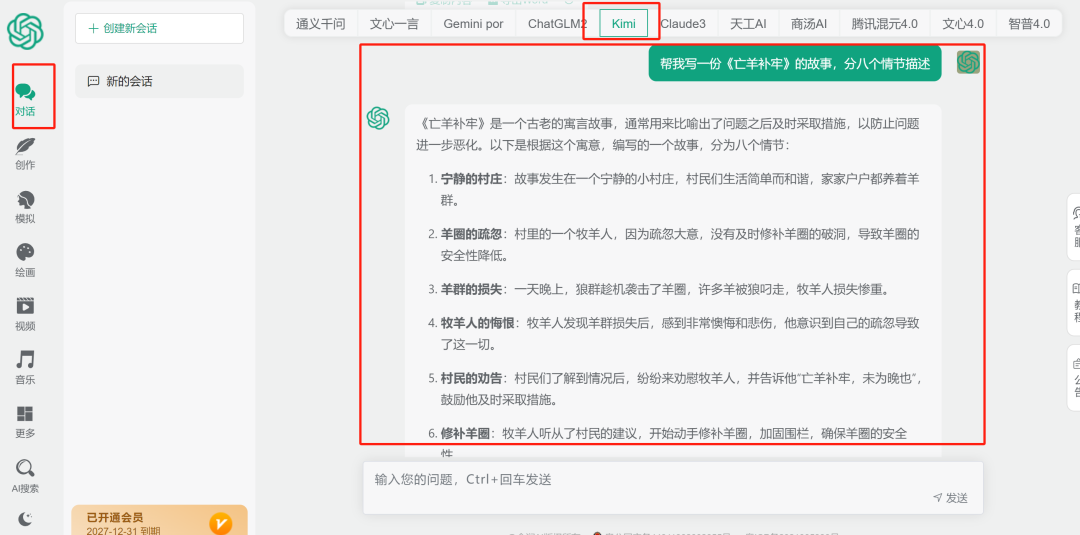Switch to the 天工AI tab
Viewport: 1080px width, 535px height.
tap(748, 24)
